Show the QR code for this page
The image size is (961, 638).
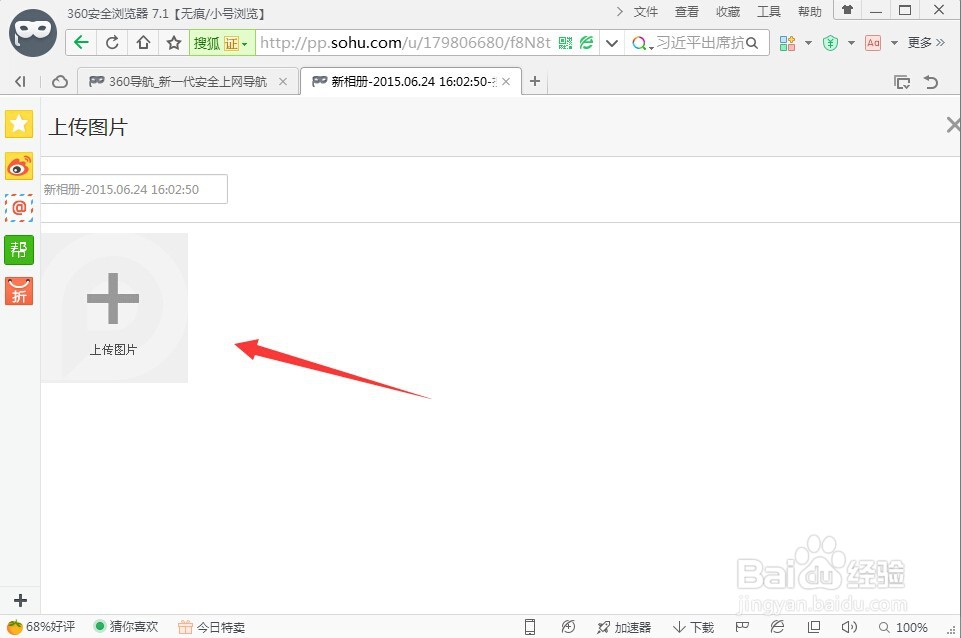pyautogui.click(x=565, y=43)
